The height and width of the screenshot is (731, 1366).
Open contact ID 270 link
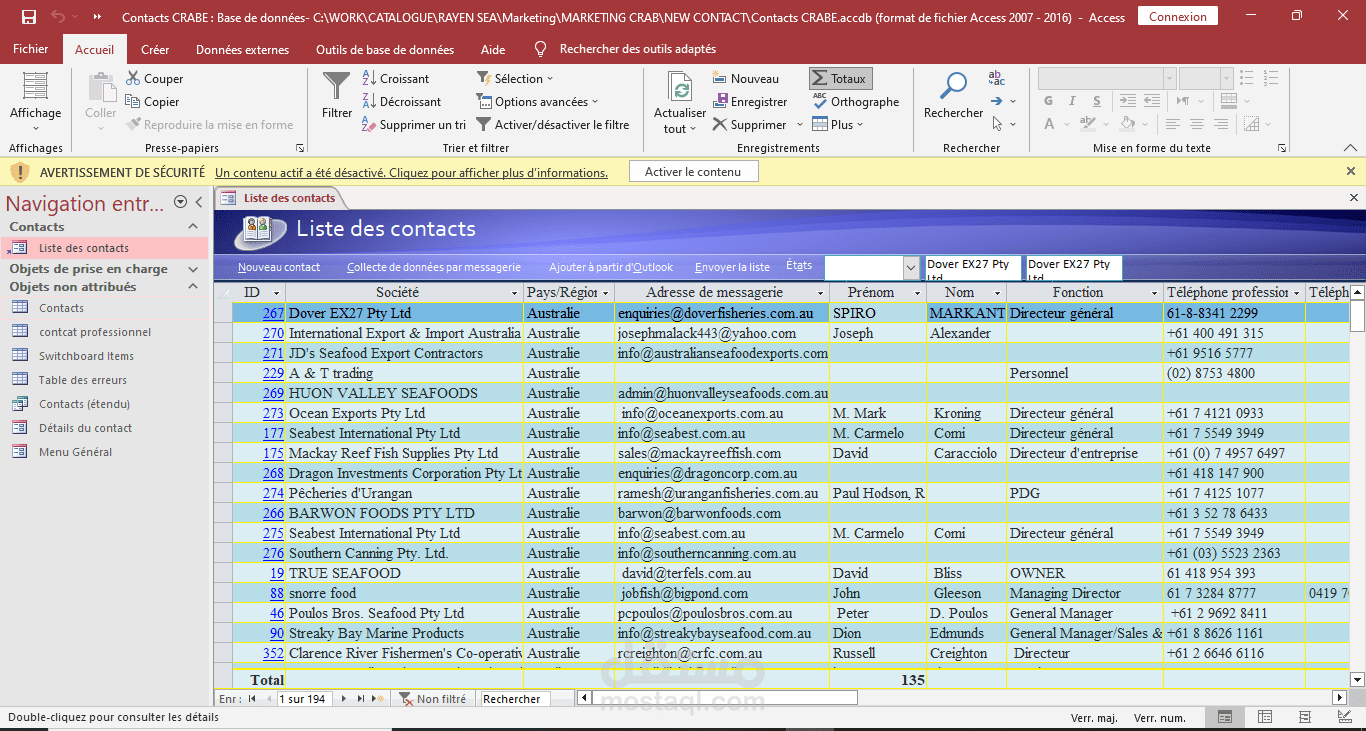[x=273, y=333]
